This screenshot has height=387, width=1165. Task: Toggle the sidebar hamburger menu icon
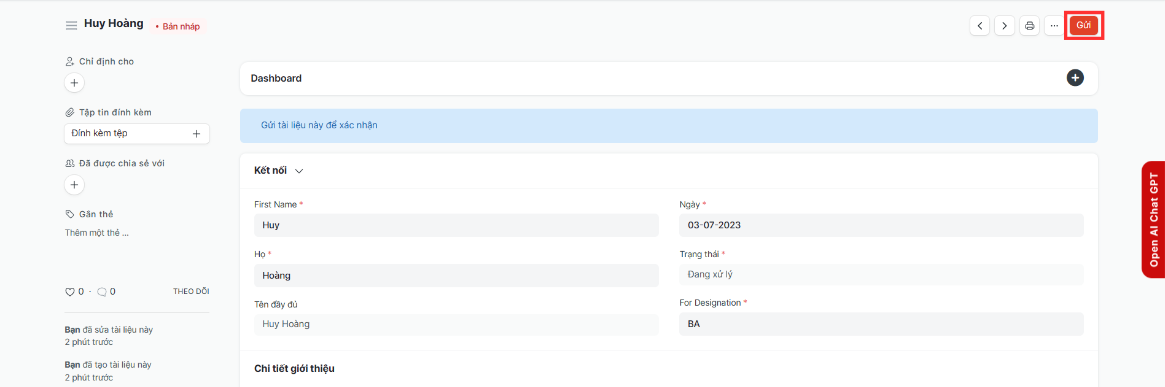click(x=71, y=25)
